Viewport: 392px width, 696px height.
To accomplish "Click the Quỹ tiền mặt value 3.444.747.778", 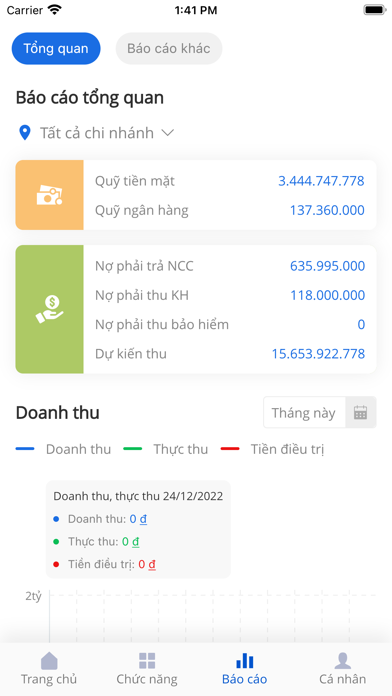I will pos(321,181).
